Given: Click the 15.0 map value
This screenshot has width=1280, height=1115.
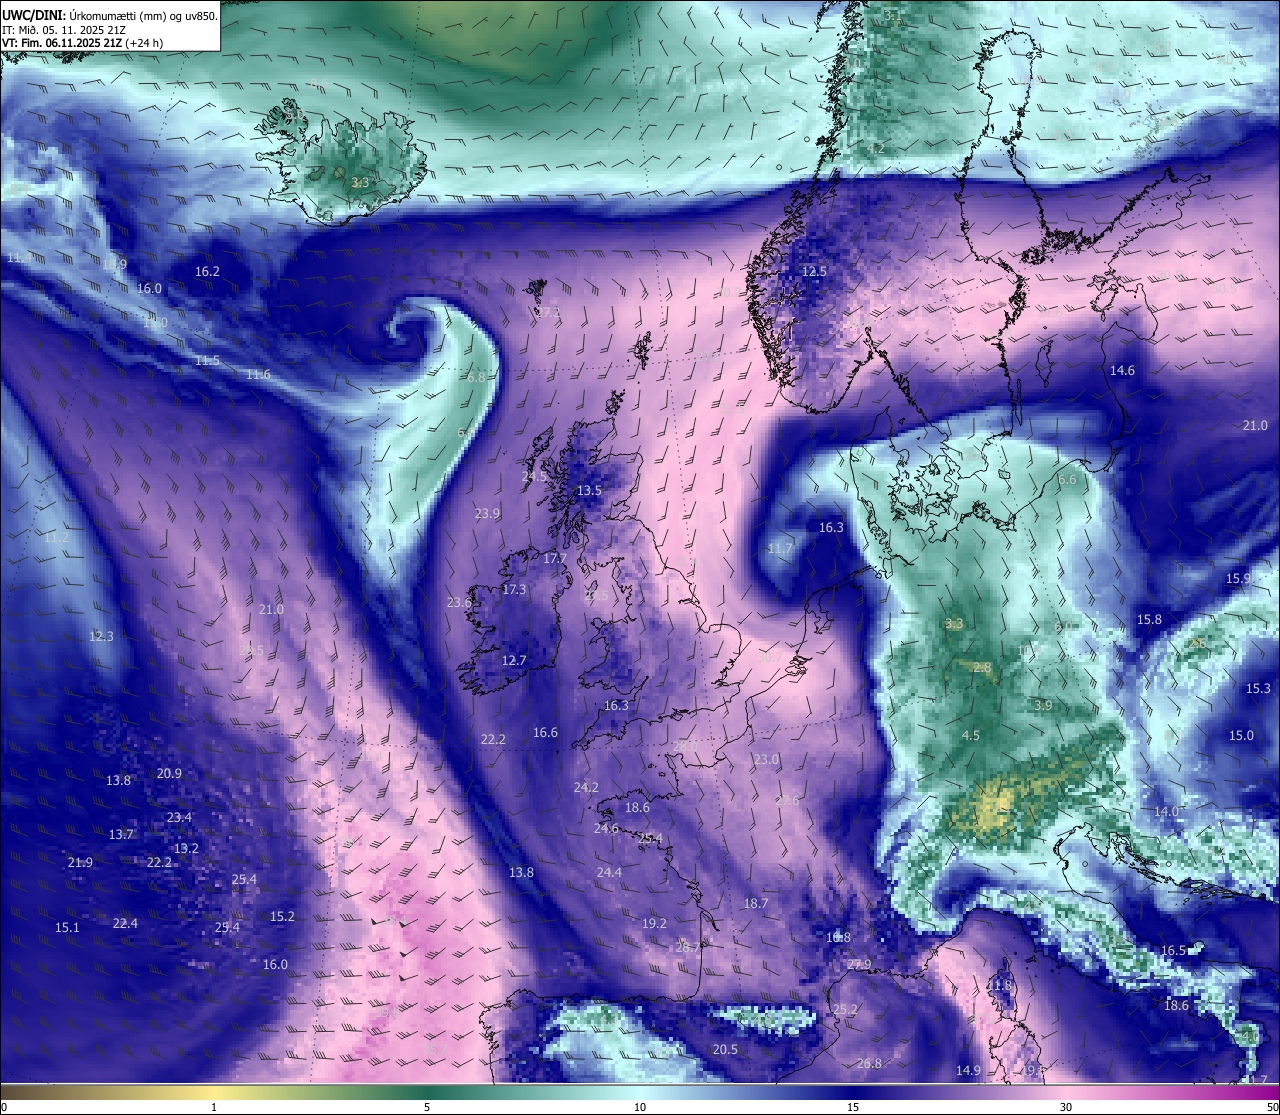Looking at the screenshot, I should click(x=1241, y=736).
